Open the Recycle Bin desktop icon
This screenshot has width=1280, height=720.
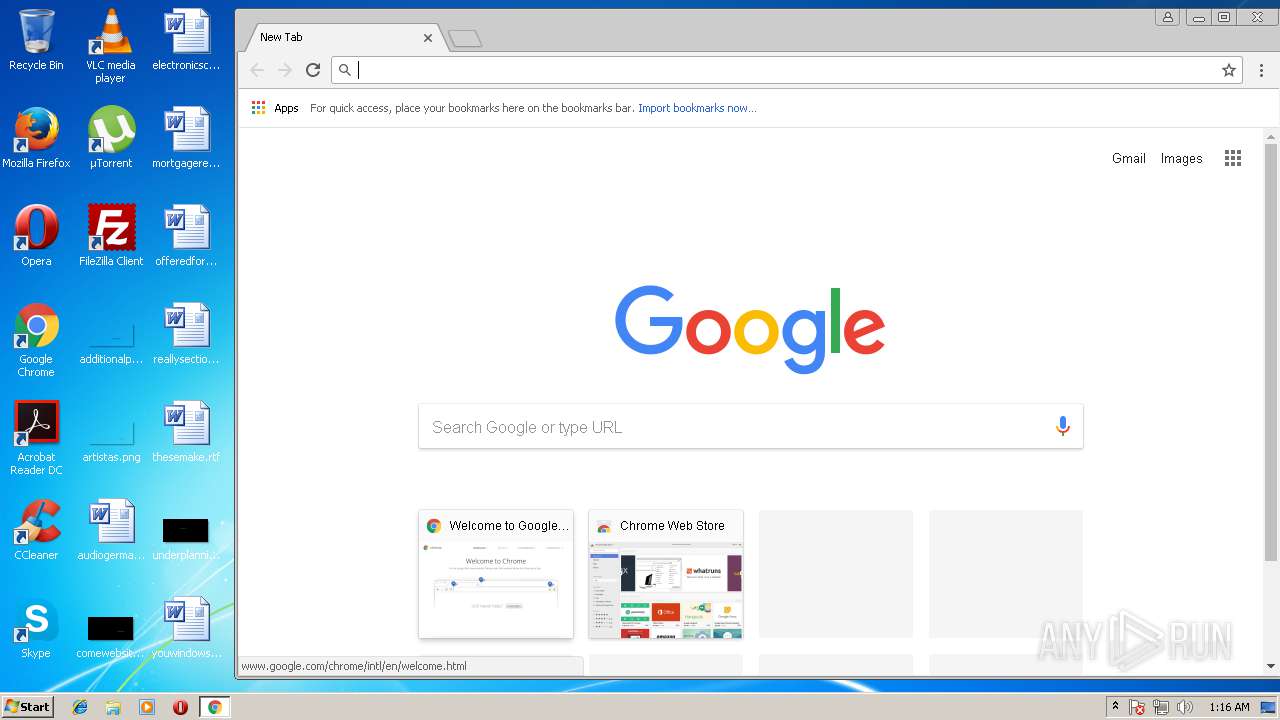36,40
